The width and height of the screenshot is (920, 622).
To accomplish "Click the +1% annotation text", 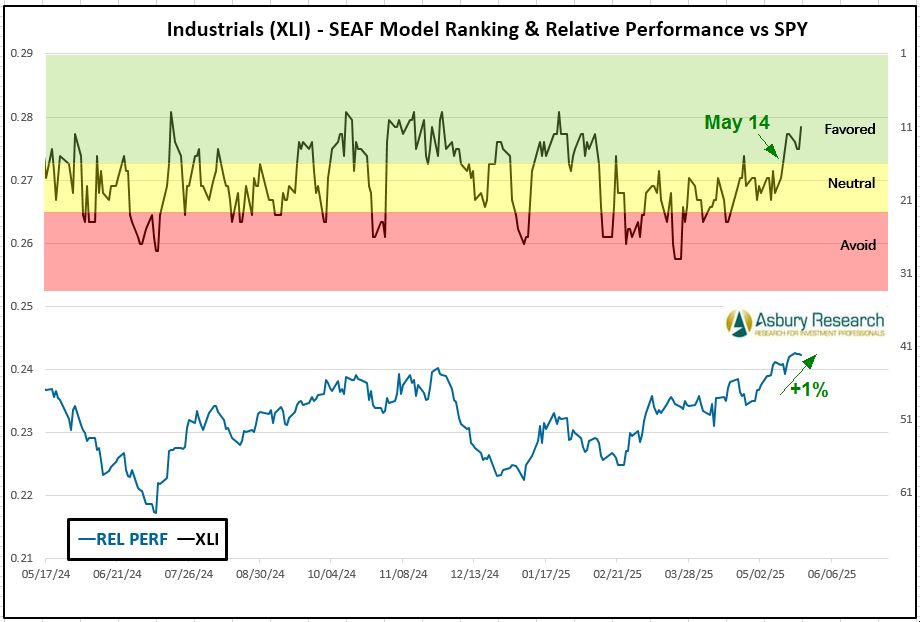I will click(809, 390).
